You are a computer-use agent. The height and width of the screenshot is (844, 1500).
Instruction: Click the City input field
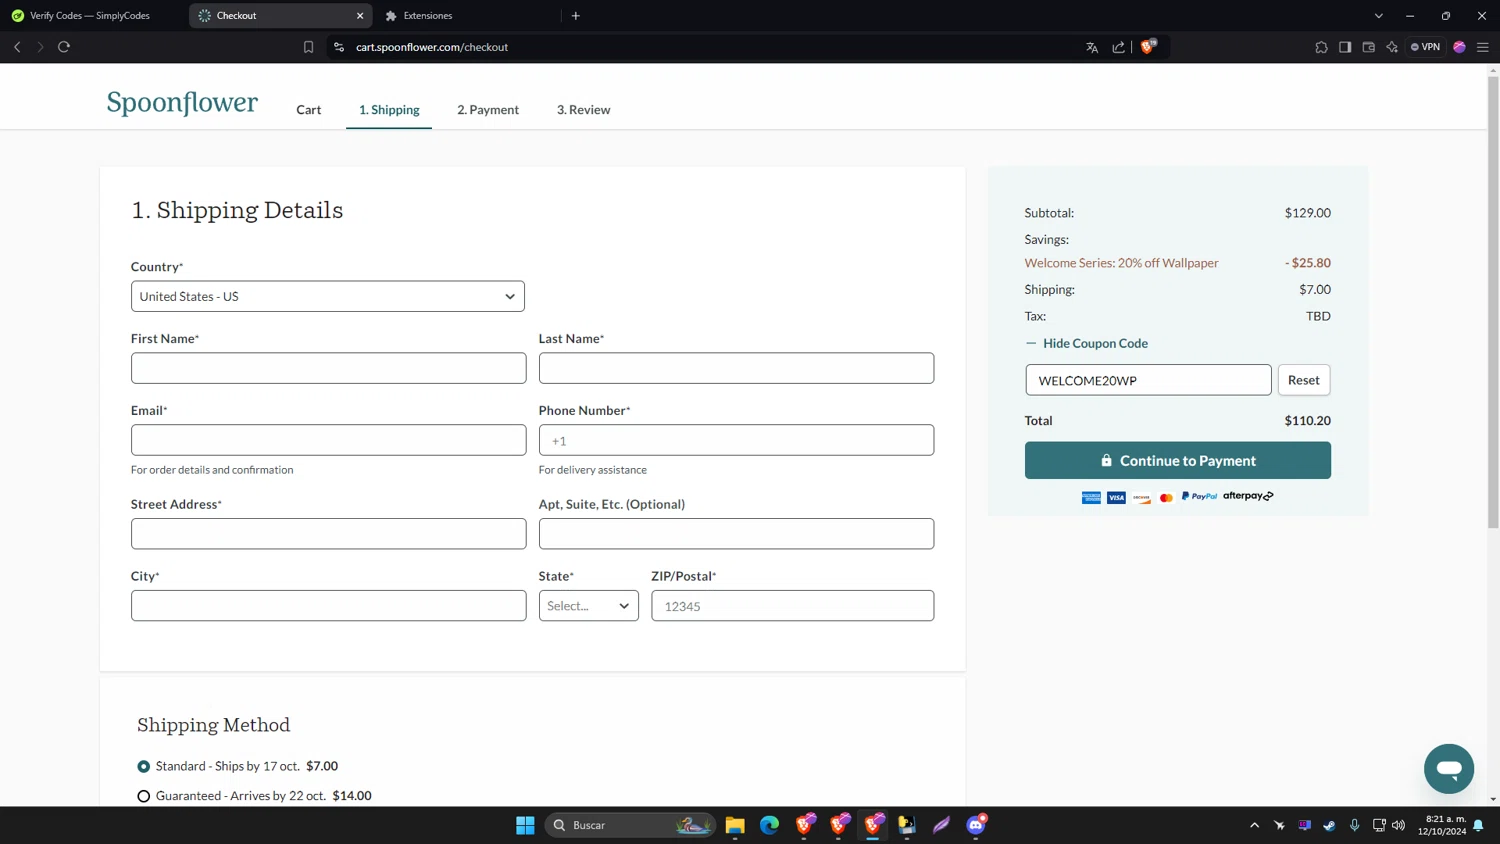click(x=328, y=606)
